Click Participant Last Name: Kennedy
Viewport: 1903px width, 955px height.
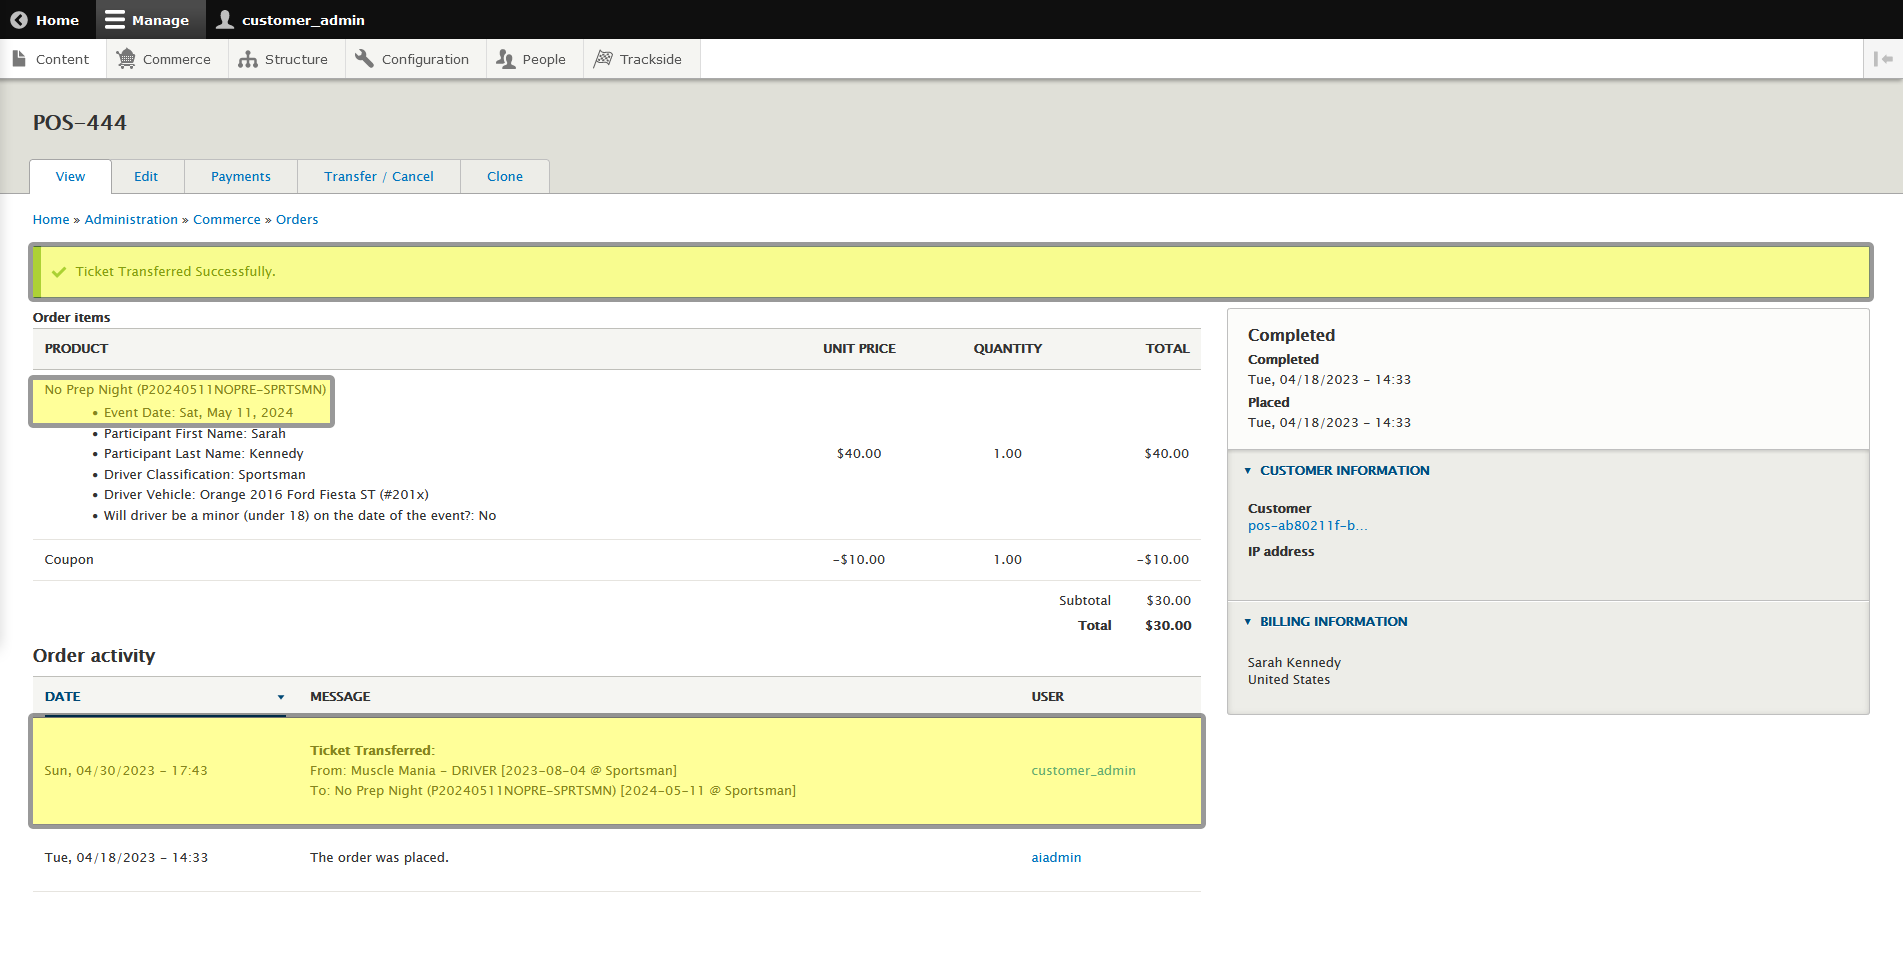pos(204,453)
